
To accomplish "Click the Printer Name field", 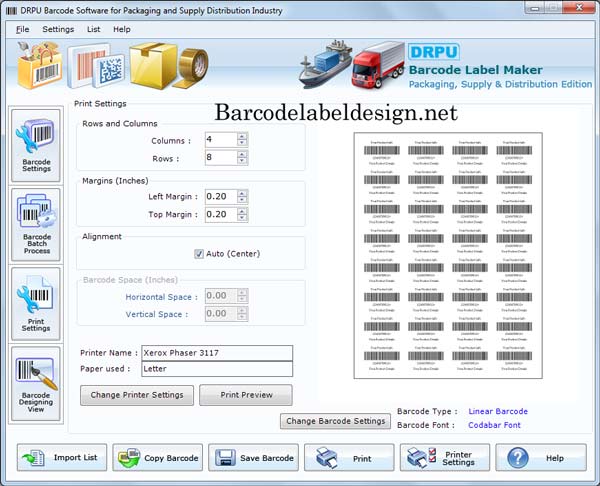I will click(217, 353).
